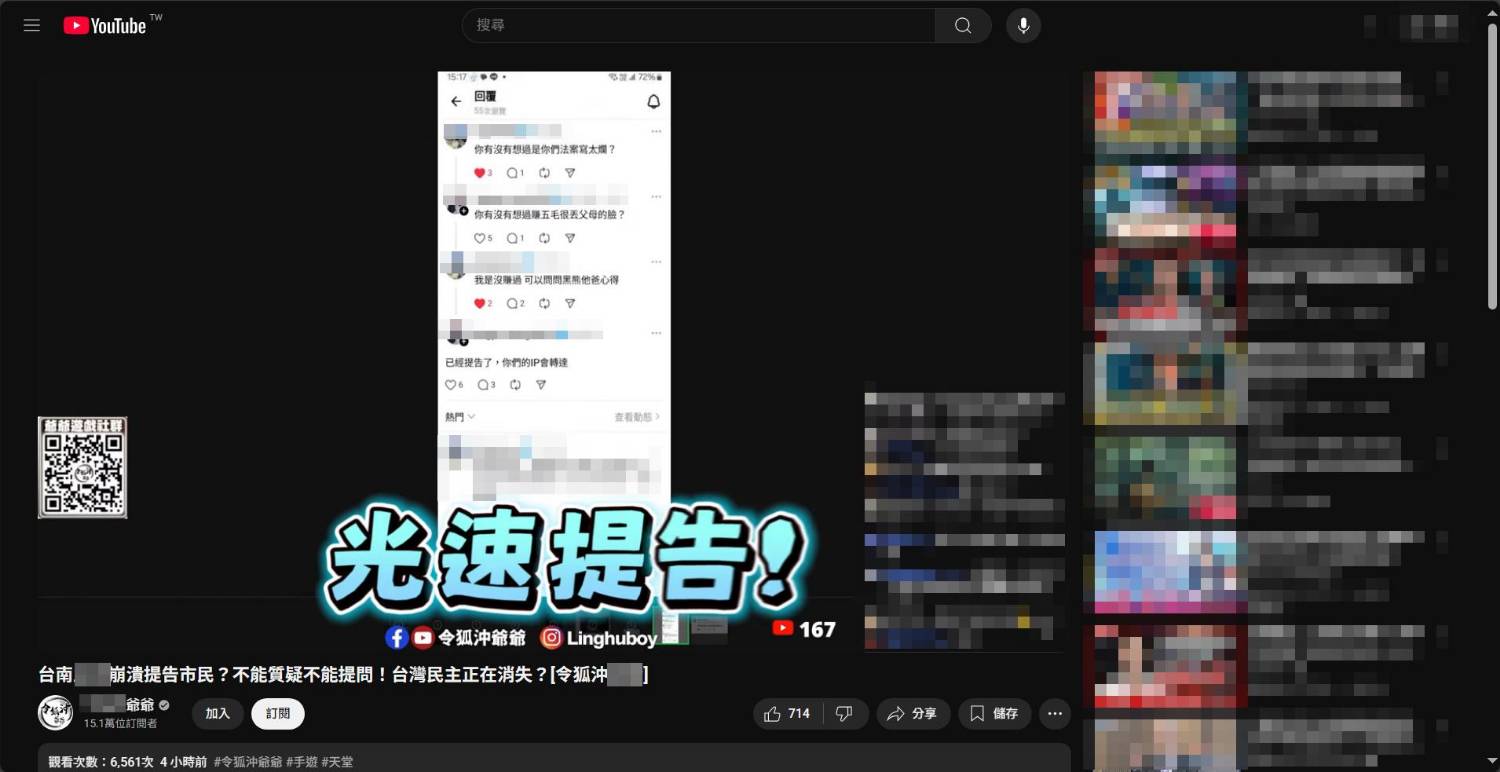1500x772 pixels.
Task: Click the 15.1萬位訂閱者 subscriber count
Action: point(121,723)
